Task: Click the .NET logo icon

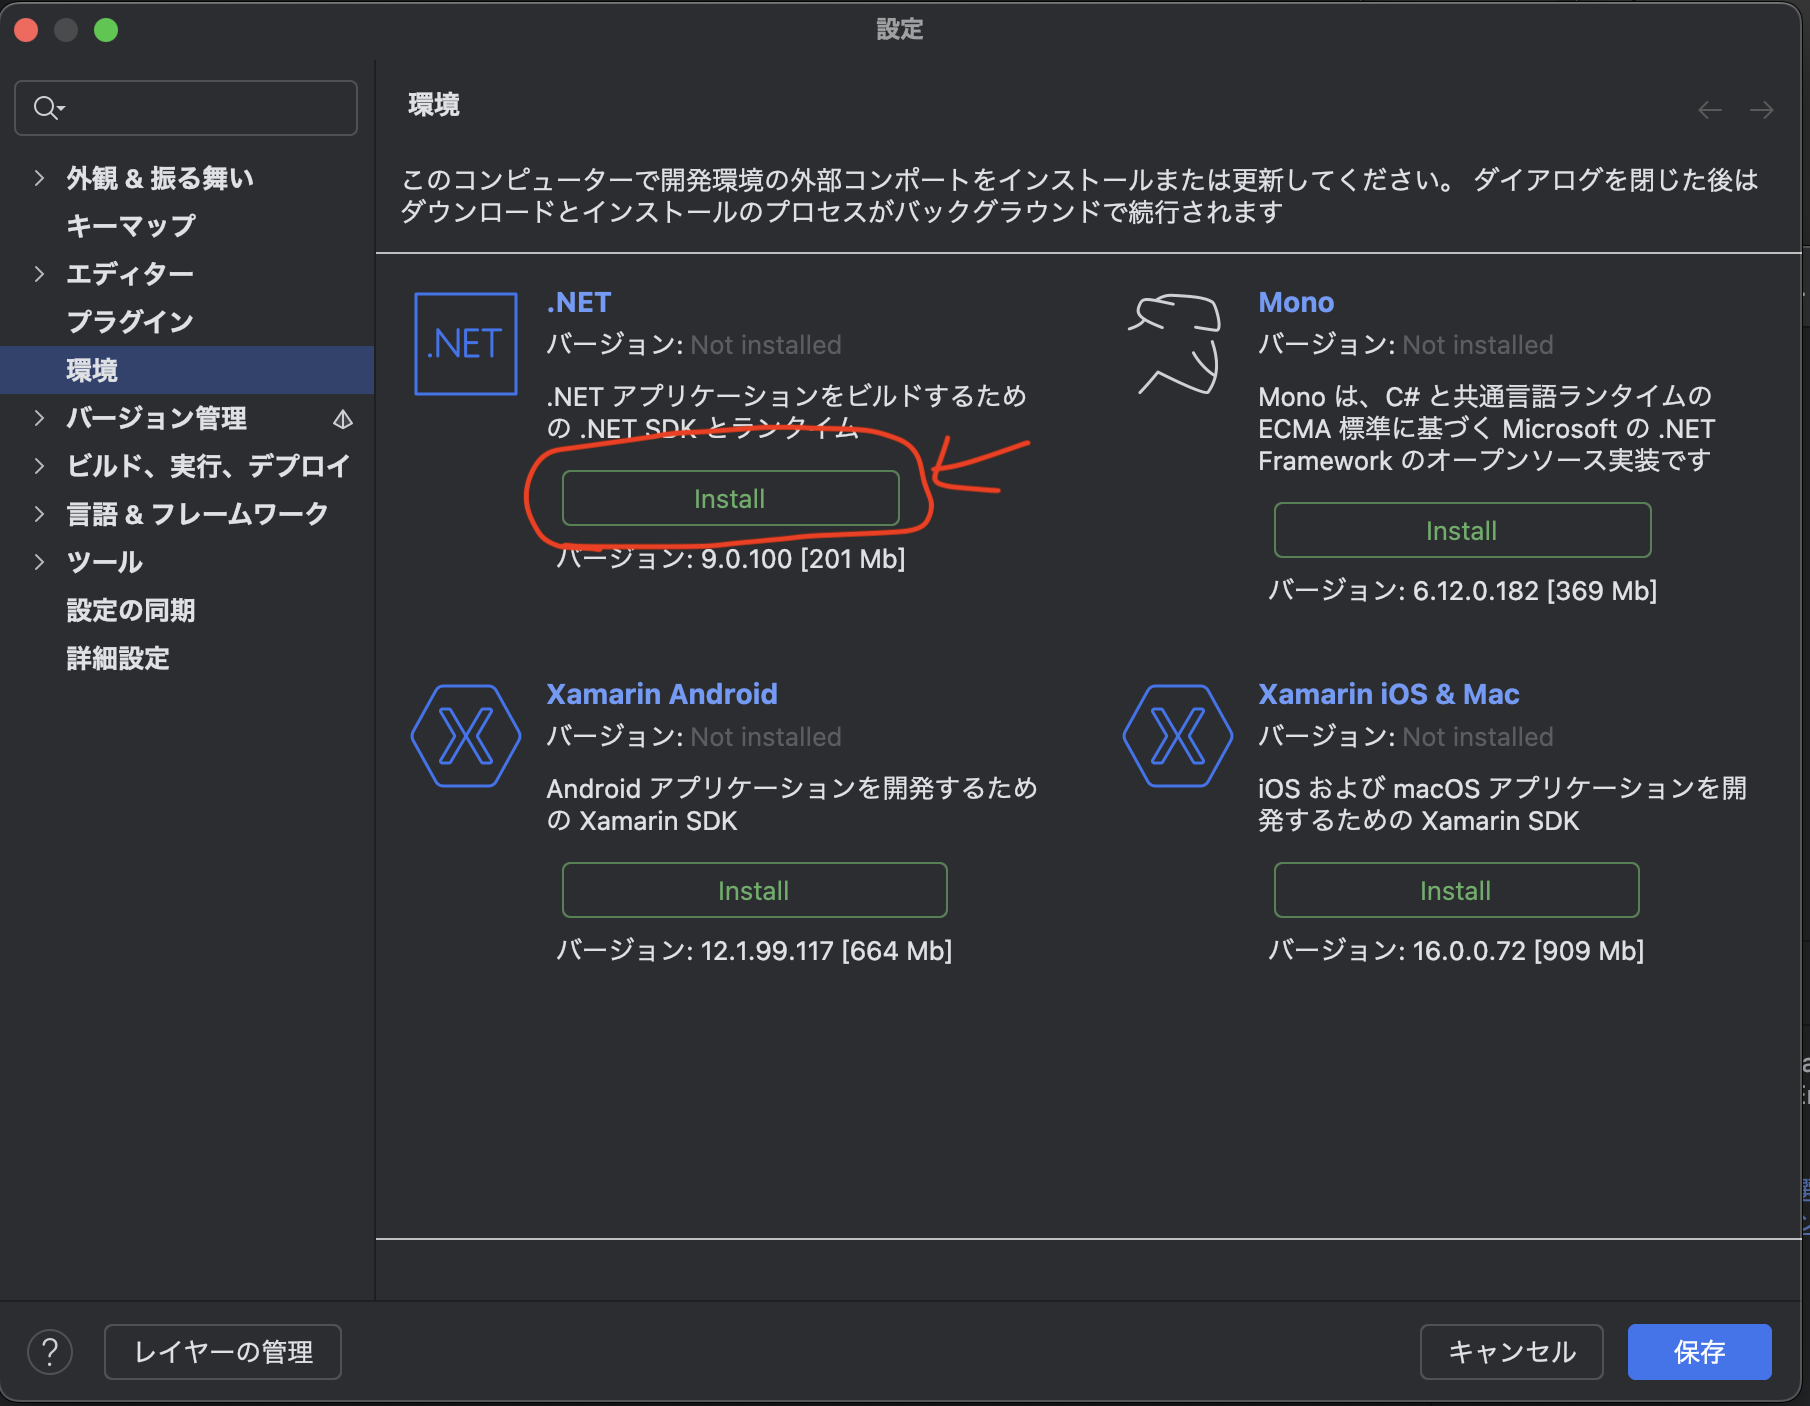Action: (464, 344)
